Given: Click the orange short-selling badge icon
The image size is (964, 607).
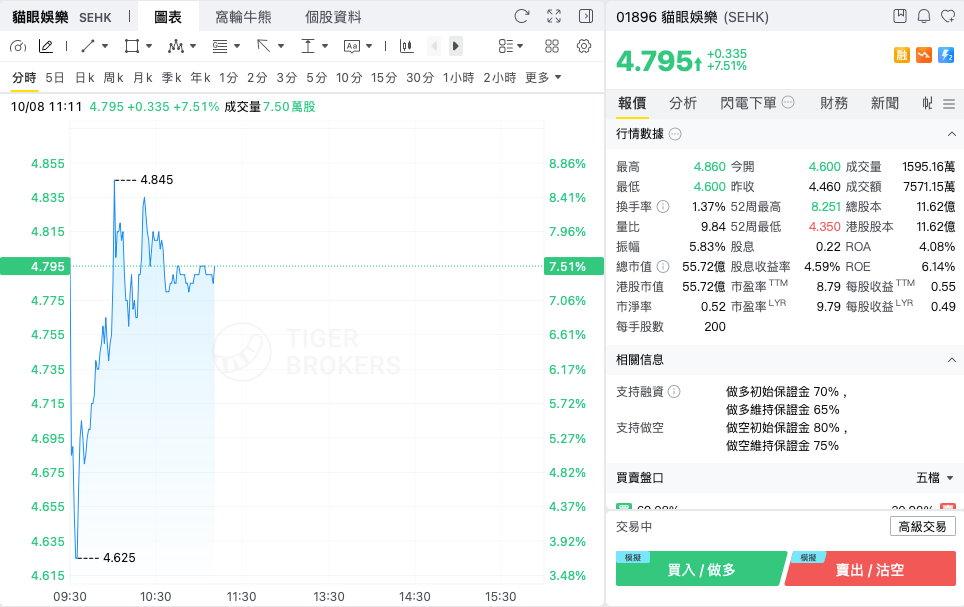Looking at the screenshot, I should pyautogui.click(x=923, y=55).
